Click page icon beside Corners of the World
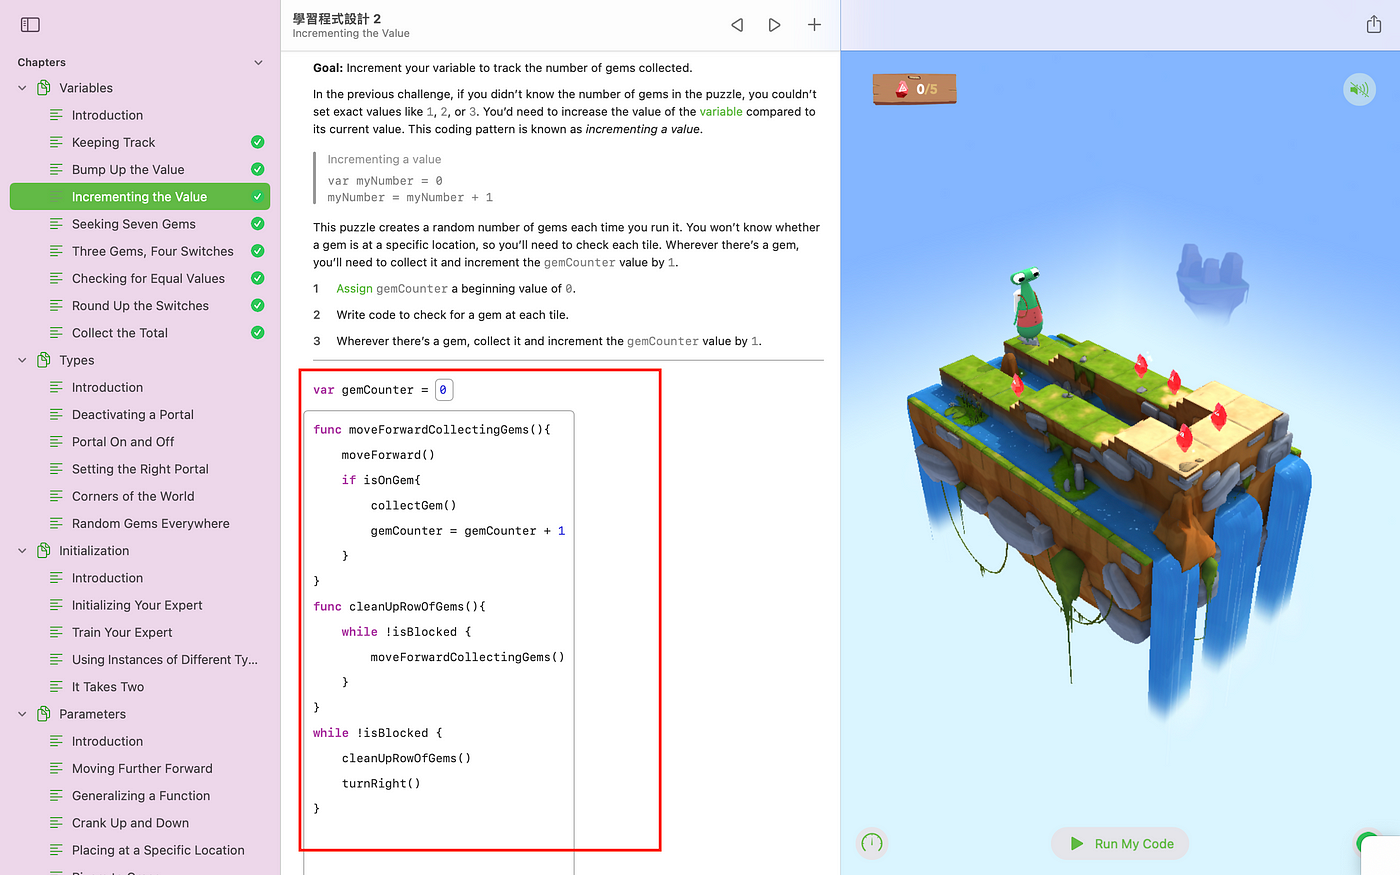Image resolution: width=1400 pixels, height=875 pixels. (56, 496)
